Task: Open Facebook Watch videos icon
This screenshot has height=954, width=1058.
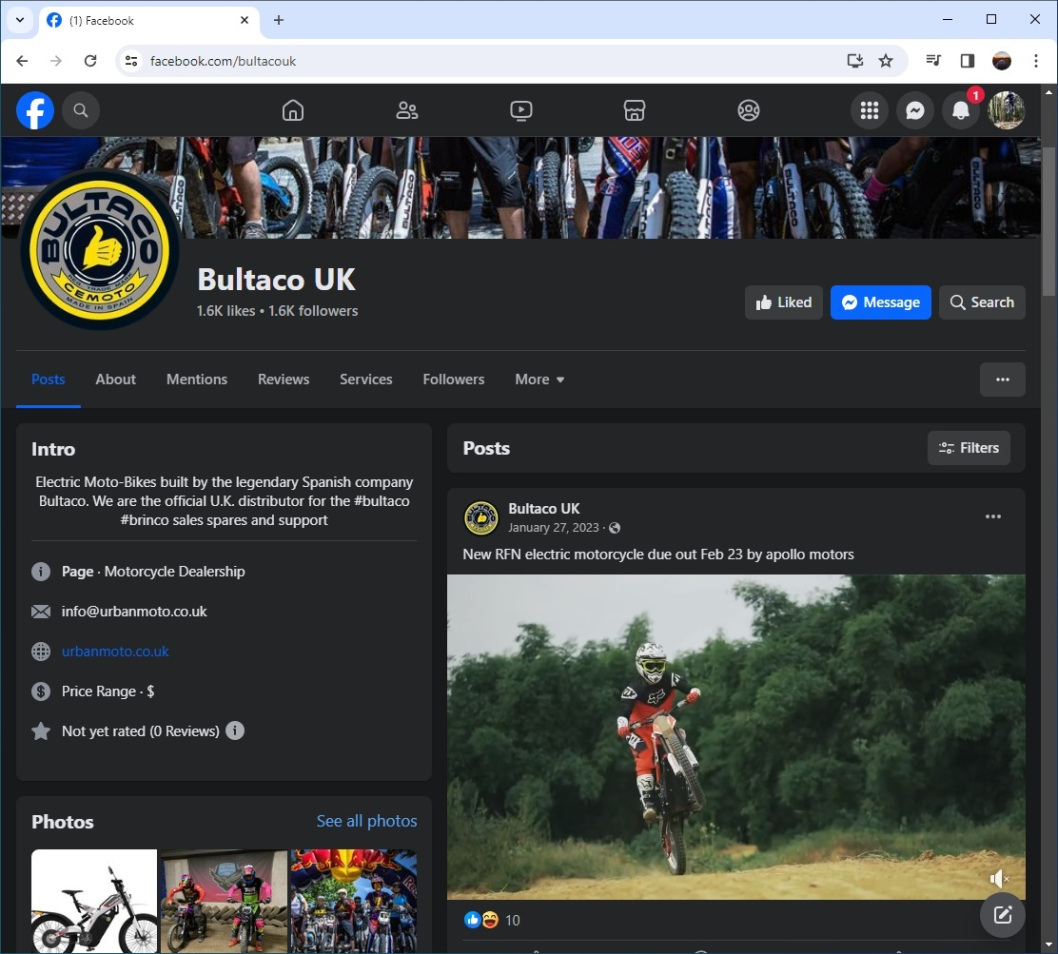Action: pos(521,110)
